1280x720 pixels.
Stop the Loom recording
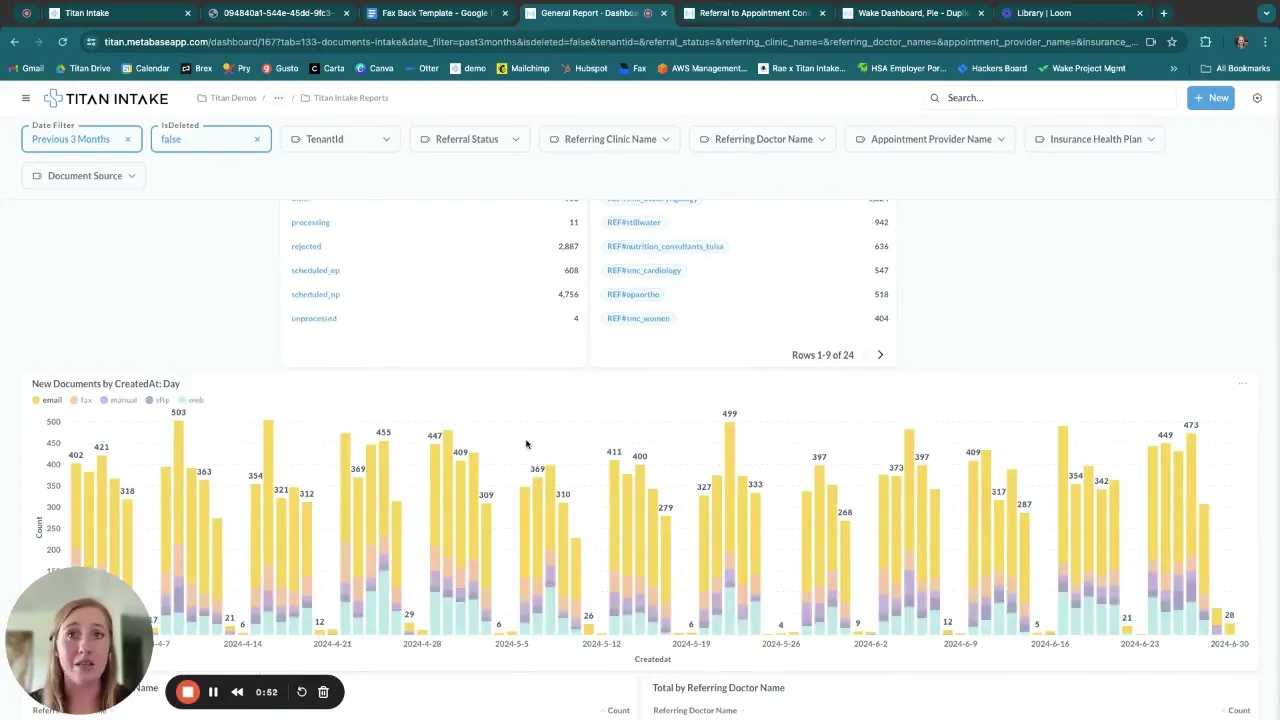coord(188,692)
